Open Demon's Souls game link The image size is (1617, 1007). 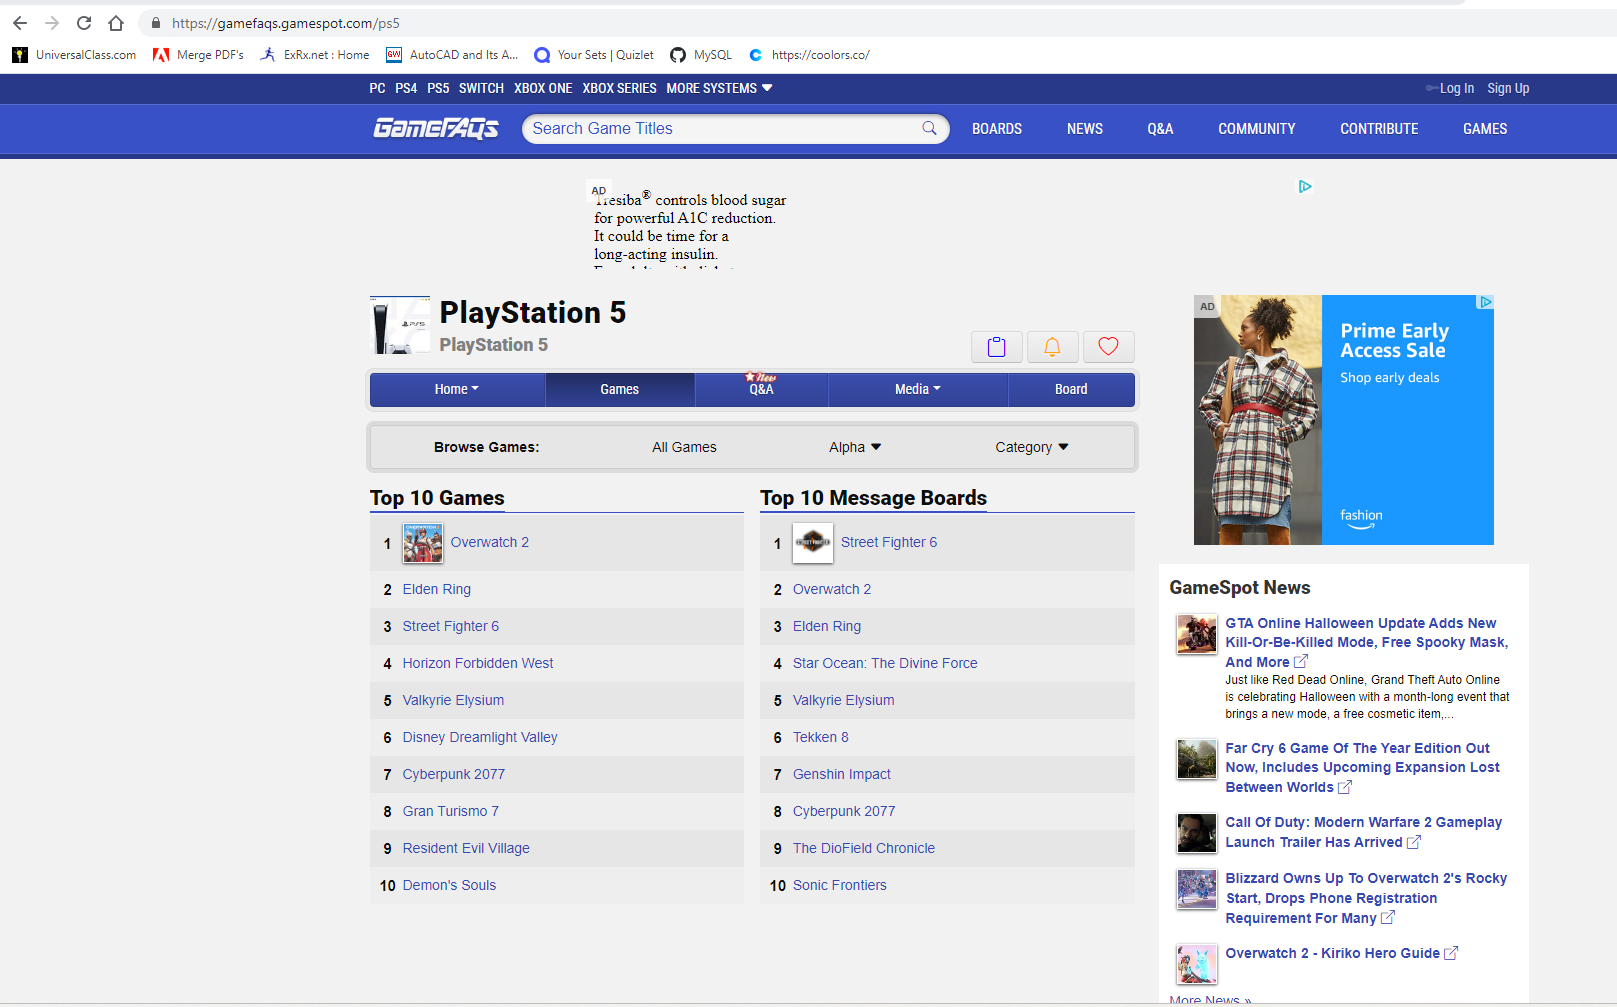[449, 885]
